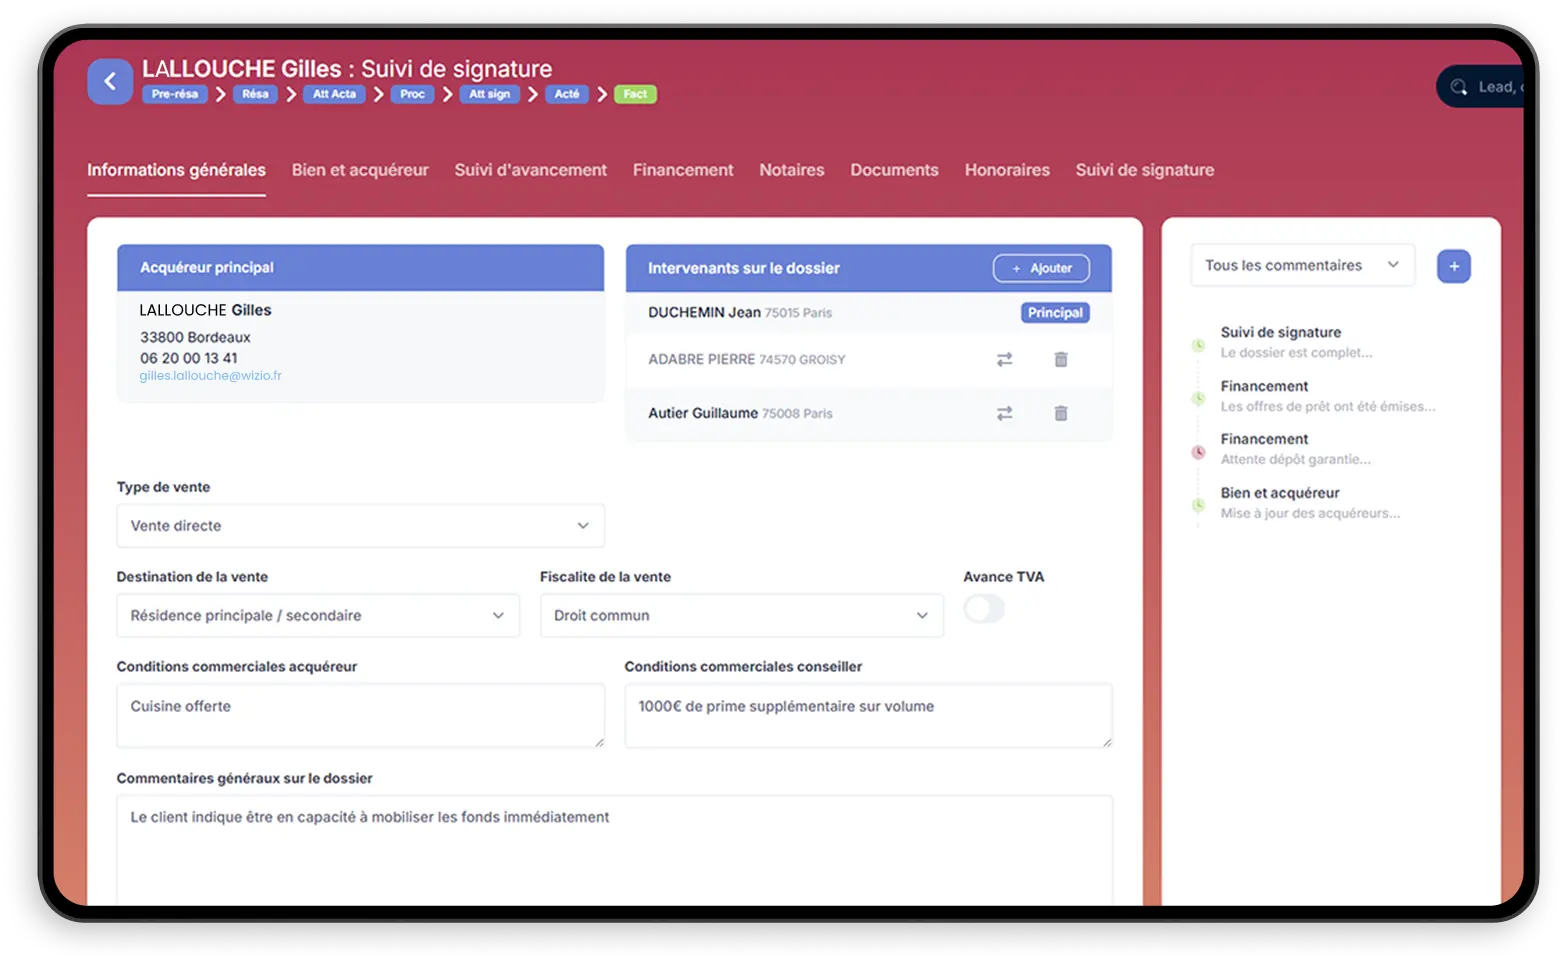The width and height of the screenshot is (1565, 963).
Task: Click the Commentaires généraux text area
Action: [x=614, y=850]
